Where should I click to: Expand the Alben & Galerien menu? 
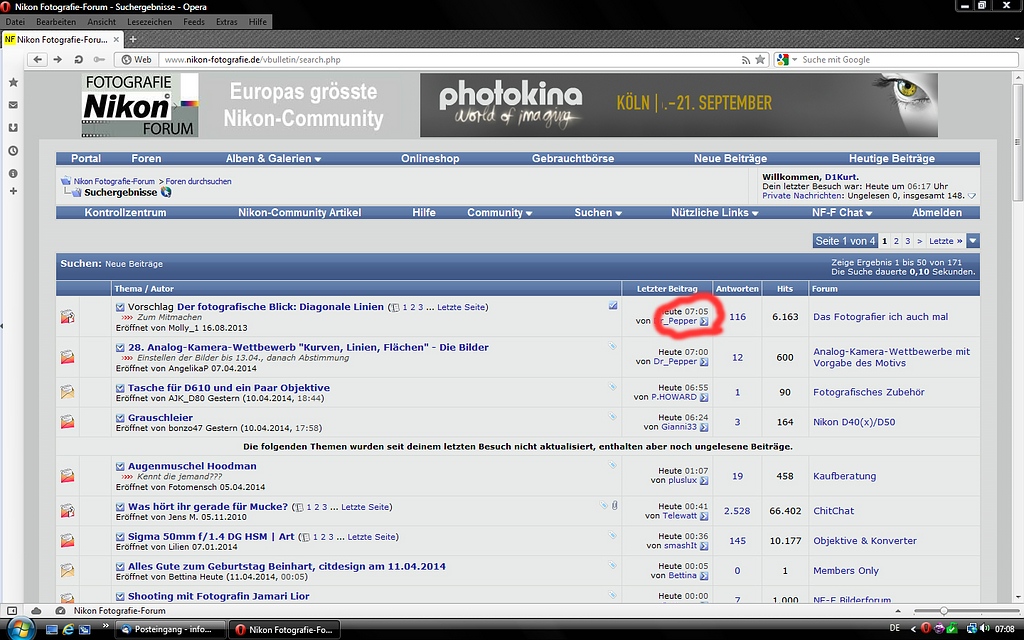tap(273, 159)
